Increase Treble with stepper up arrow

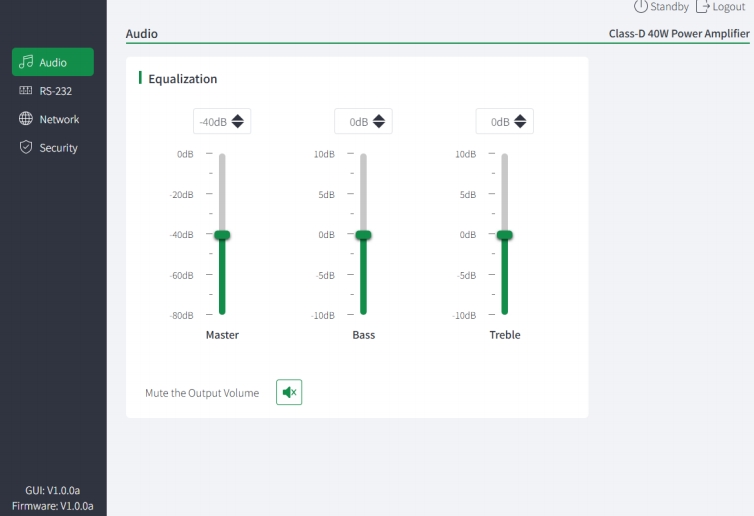520,117
